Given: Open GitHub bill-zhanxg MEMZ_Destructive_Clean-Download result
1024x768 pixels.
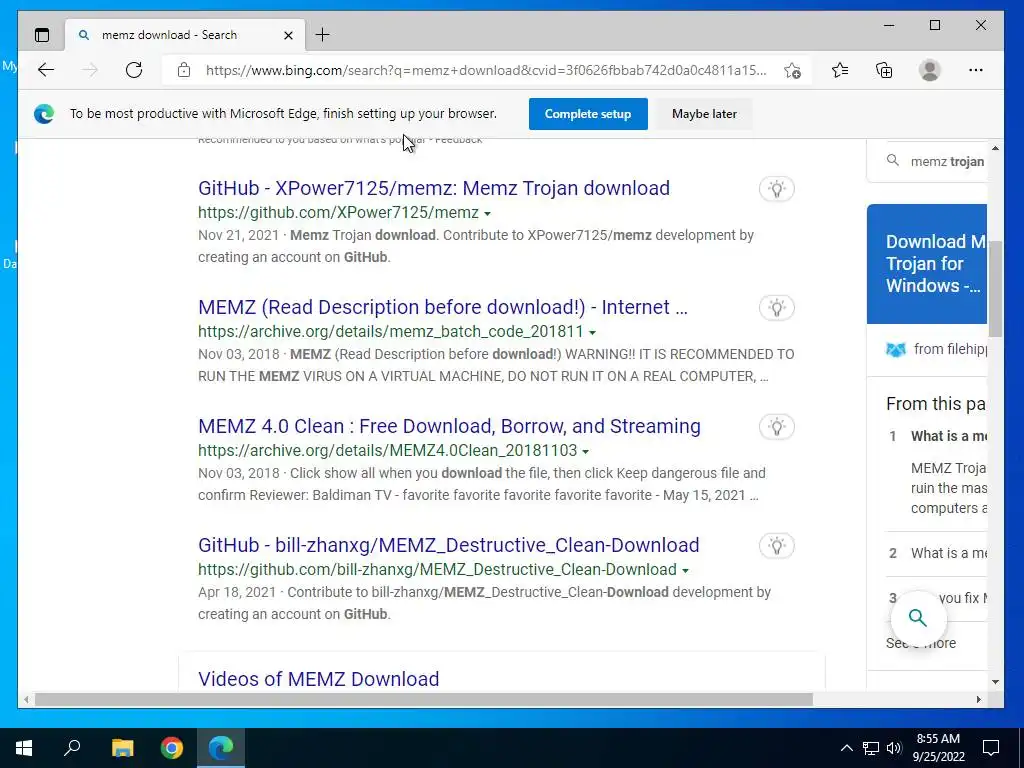Looking at the screenshot, I should point(449,545).
